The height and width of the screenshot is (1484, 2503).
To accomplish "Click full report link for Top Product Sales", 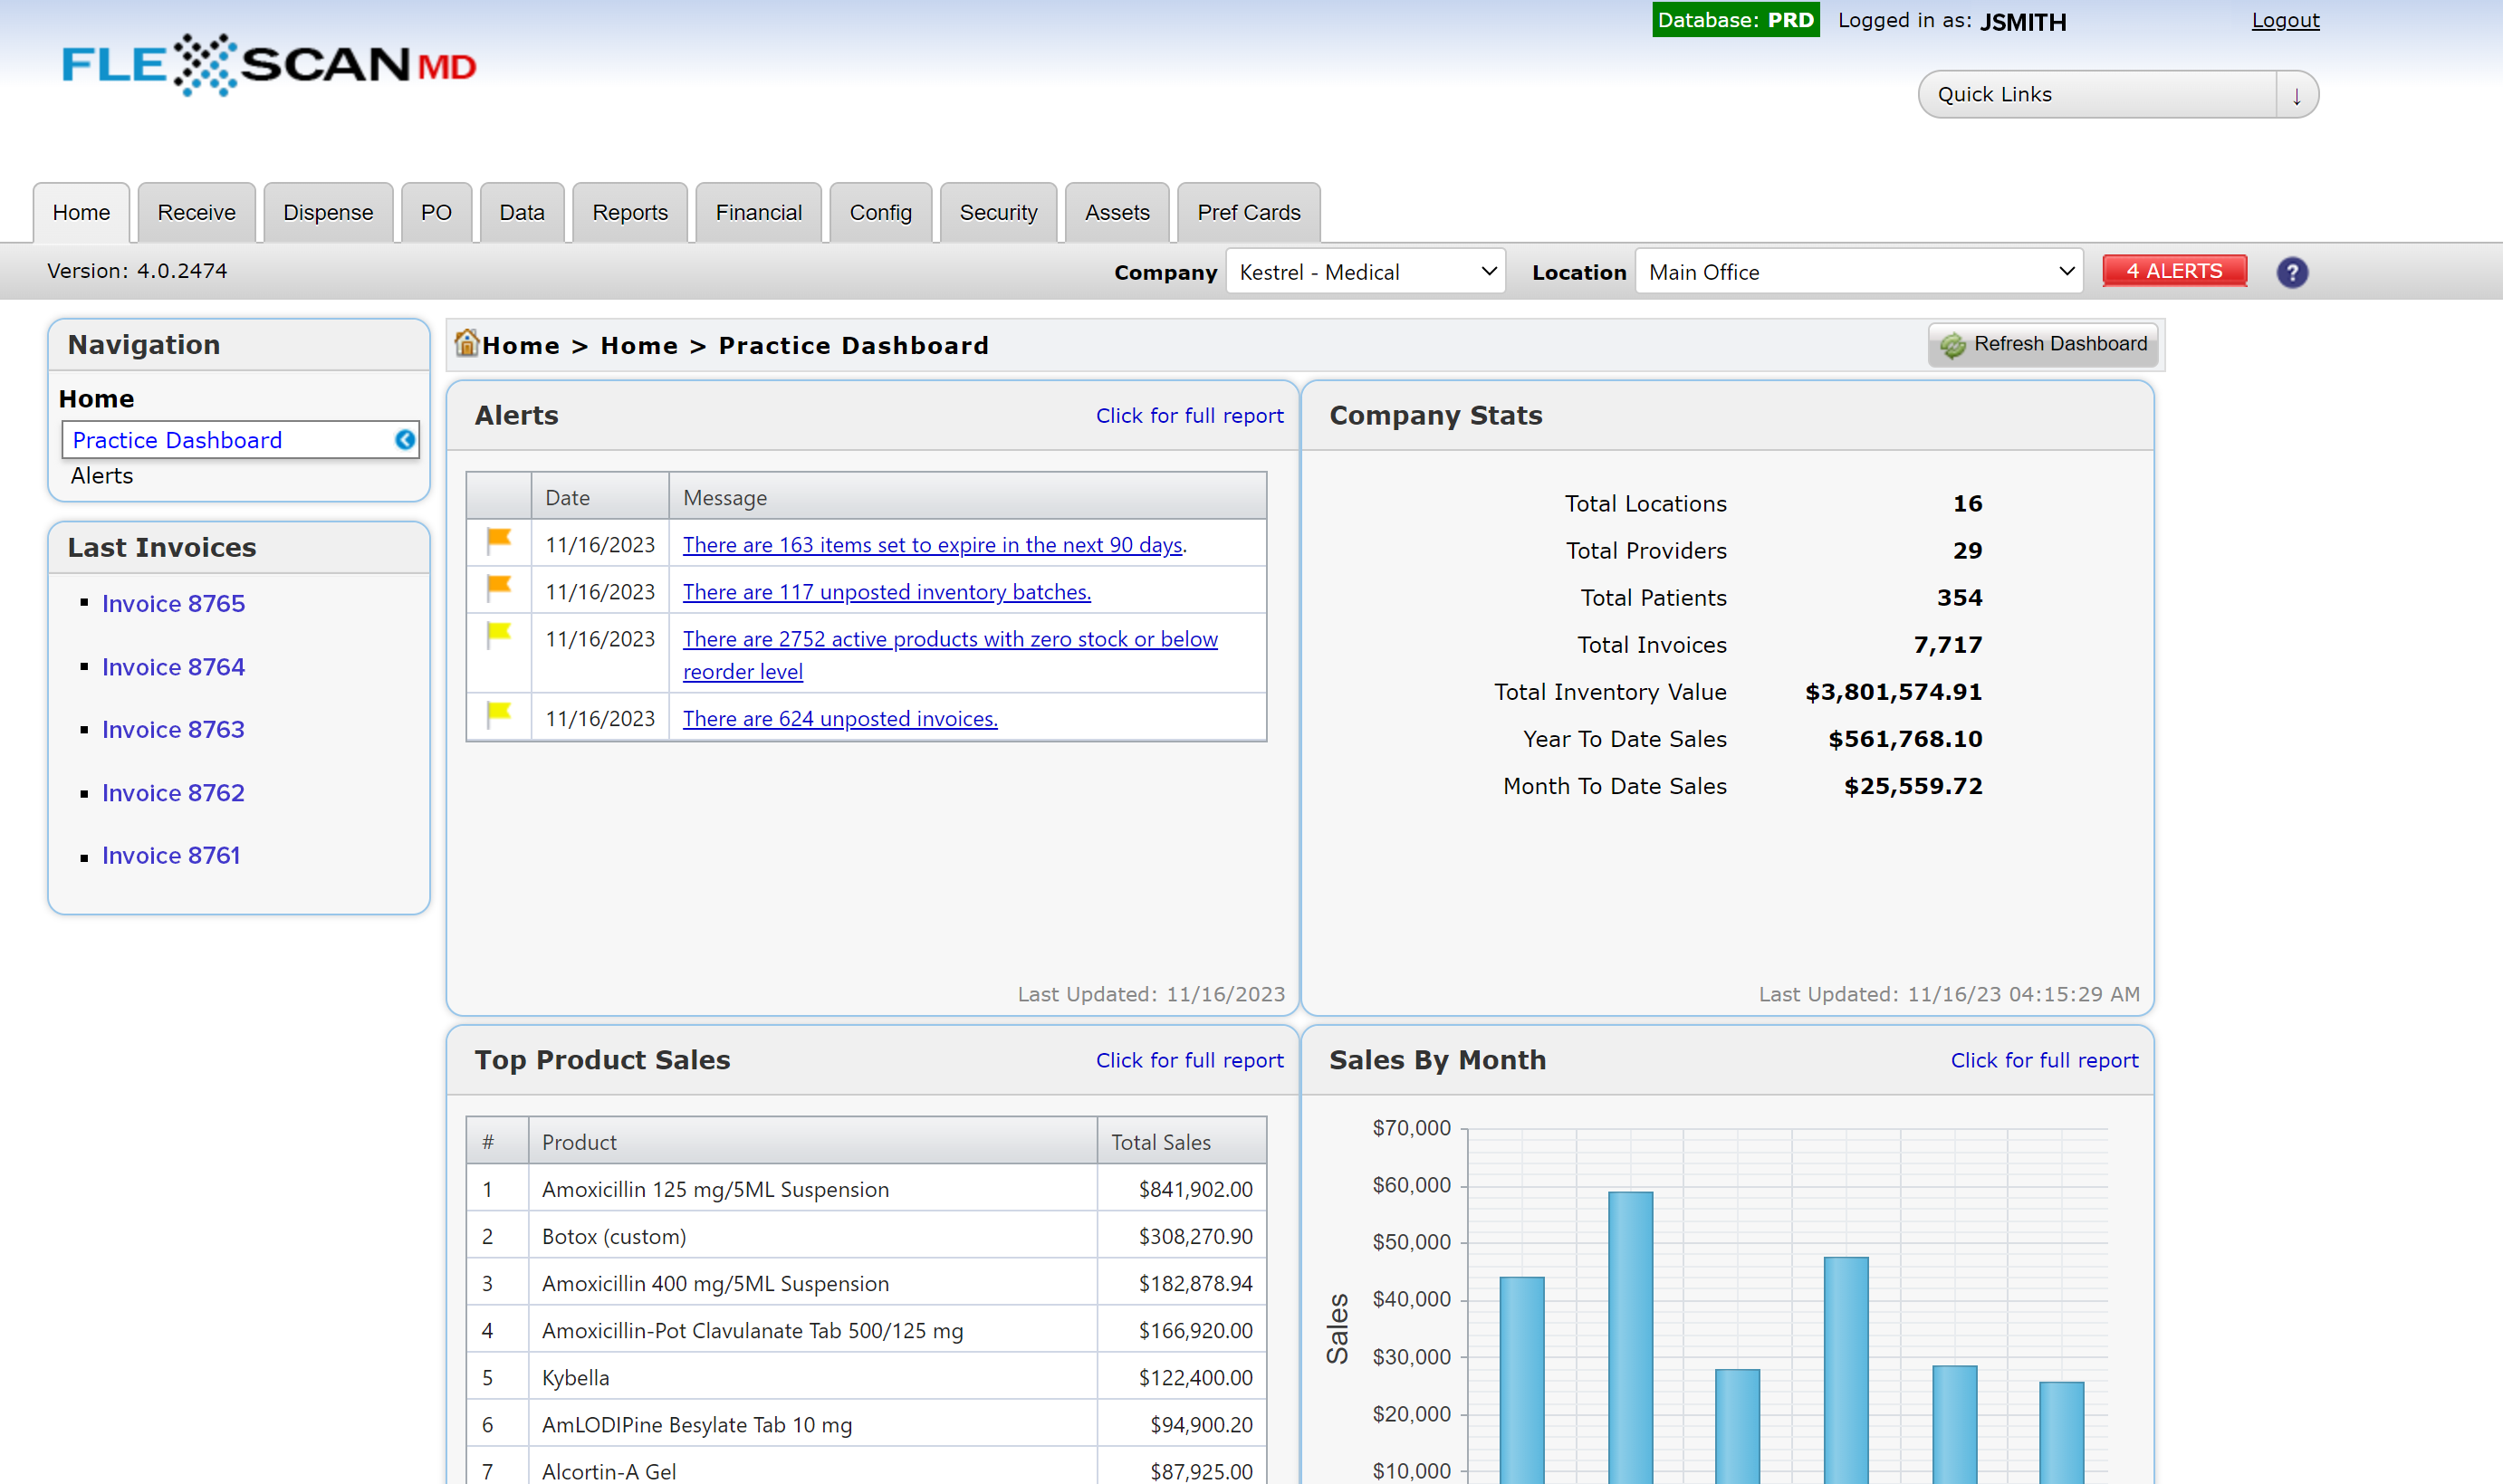I will click(x=1189, y=1060).
